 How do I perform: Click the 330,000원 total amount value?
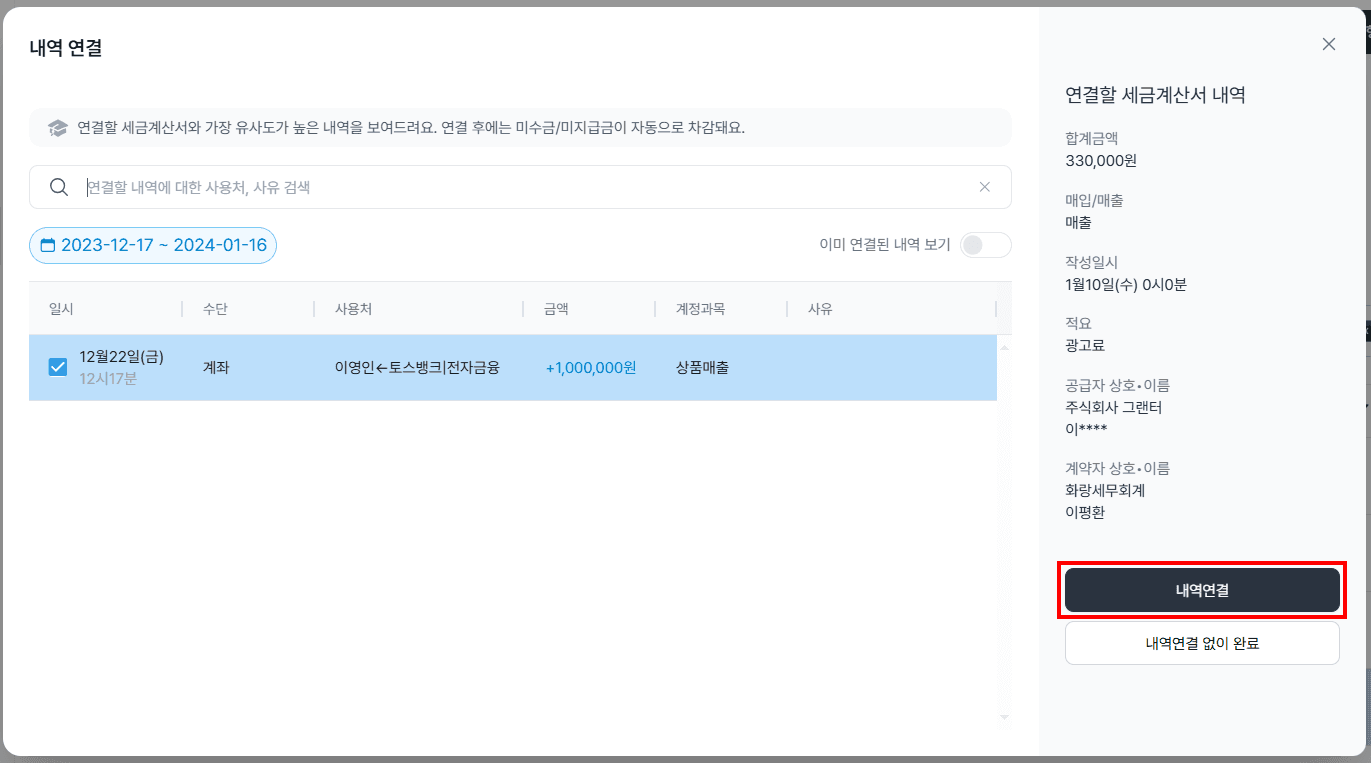click(x=1101, y=160)
